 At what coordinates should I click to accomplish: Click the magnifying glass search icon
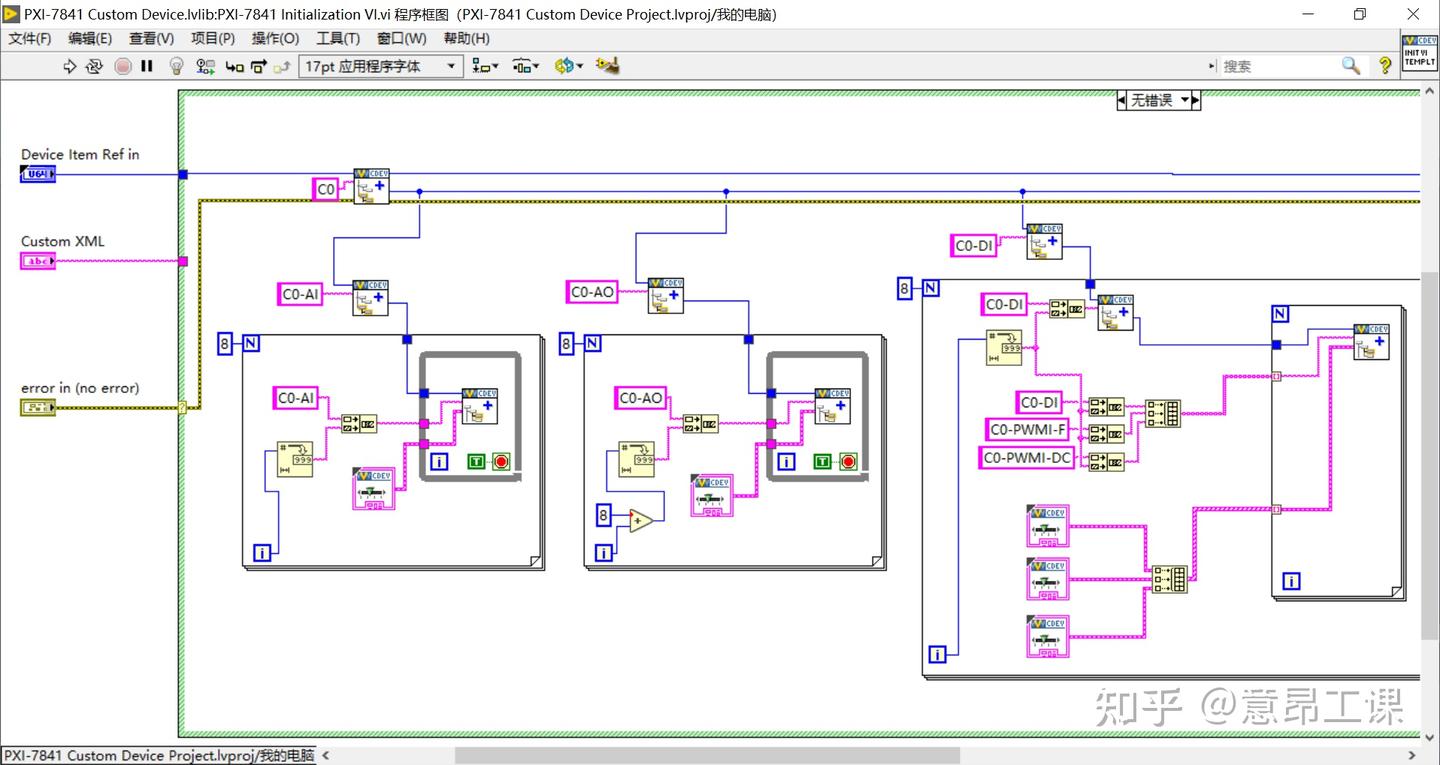pyautogui.click(x=1351, y=66)
